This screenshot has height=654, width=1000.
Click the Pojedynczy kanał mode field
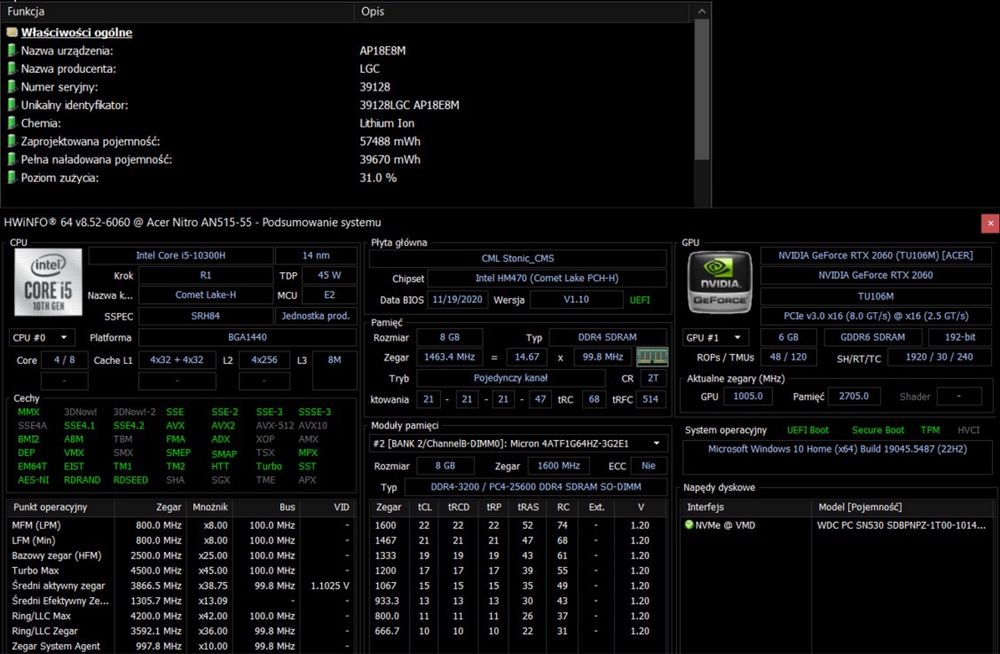[x=511, y=378]
